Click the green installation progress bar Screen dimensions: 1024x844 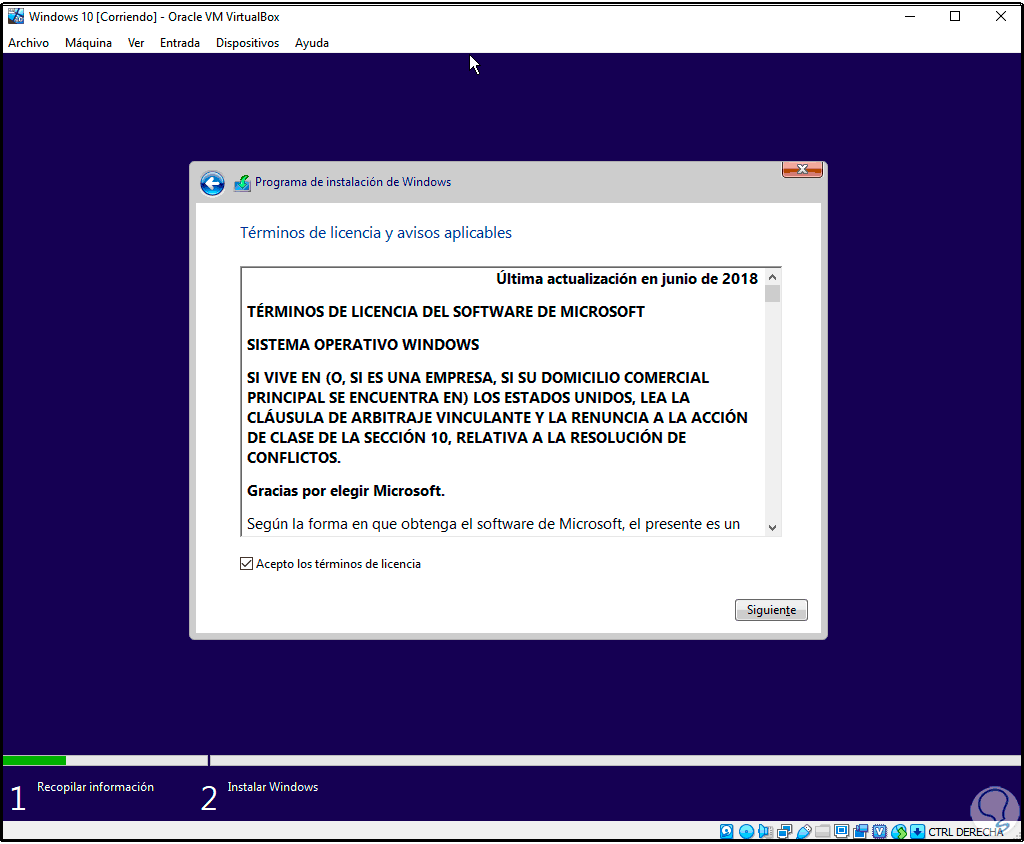35,760
